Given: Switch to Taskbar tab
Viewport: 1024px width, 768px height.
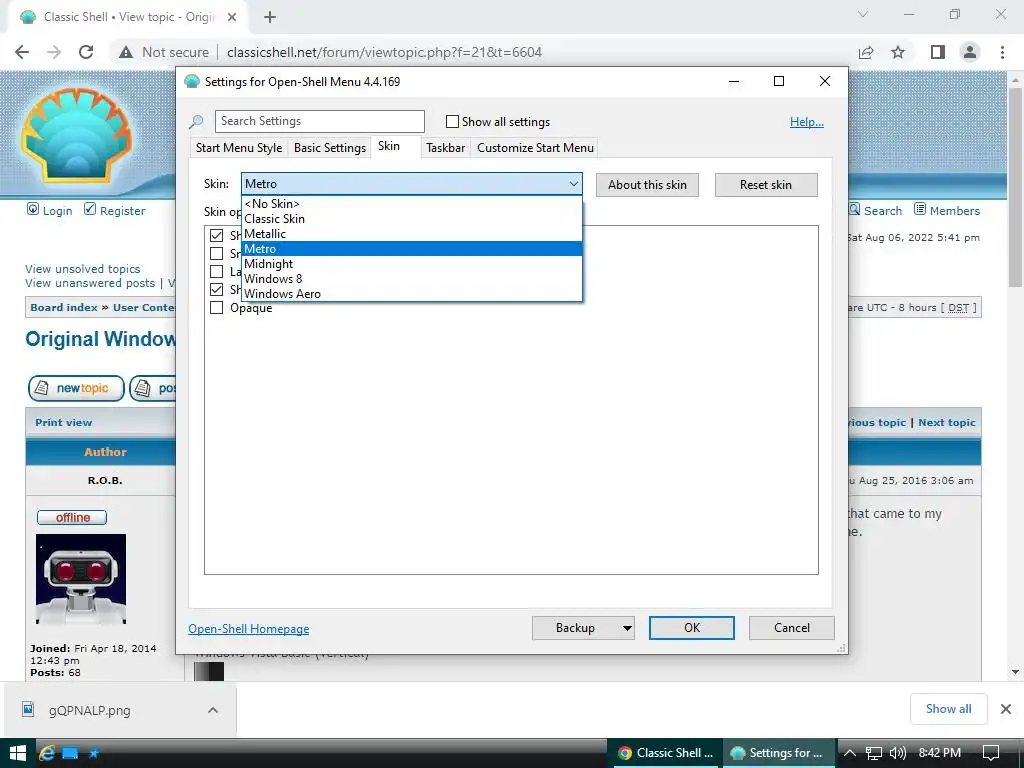Looking at the screenshot, I should pos(445,148).
